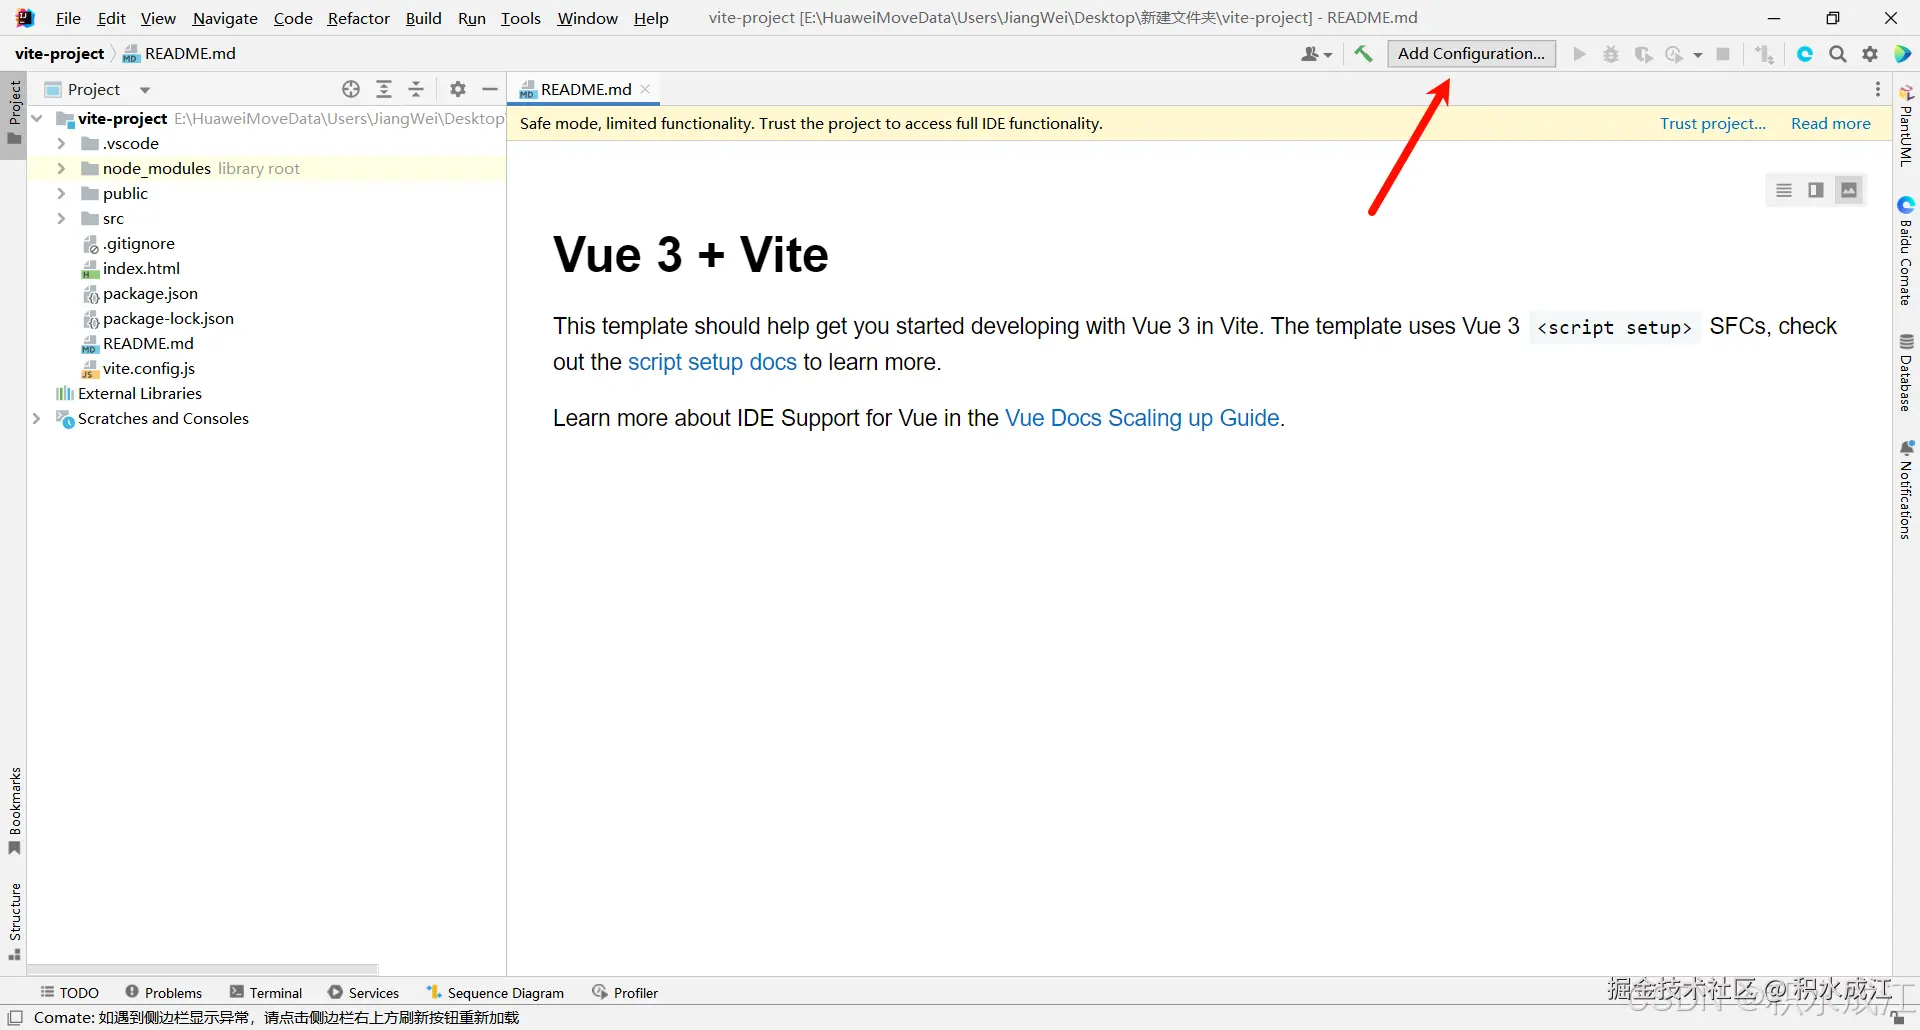The image size is (1920, 1030).
Task: Open Notifications panel on right sidebar
Action: click(x=1906, y=490)
